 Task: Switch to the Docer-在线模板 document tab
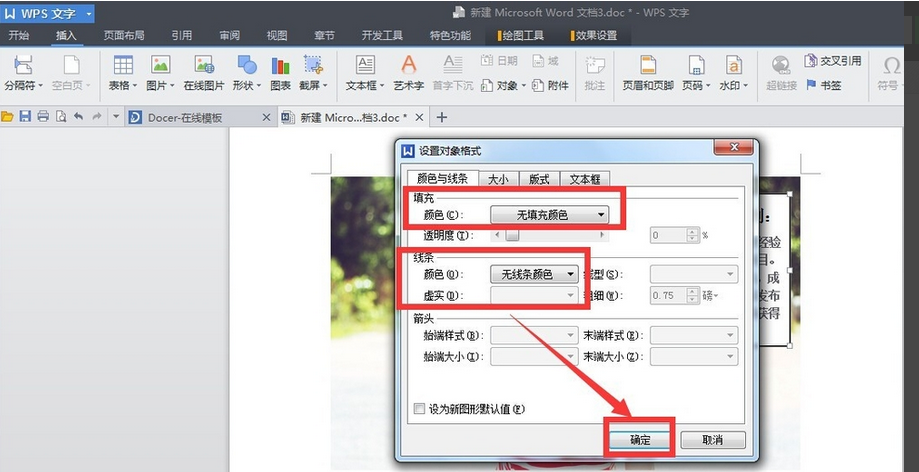200,117
